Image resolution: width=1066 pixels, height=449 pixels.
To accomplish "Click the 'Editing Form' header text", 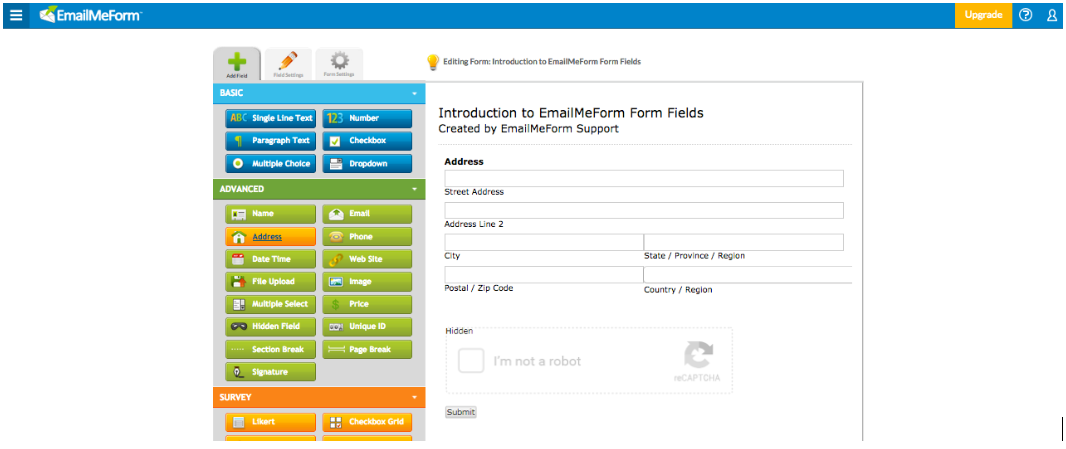I will tap(542, 61).
